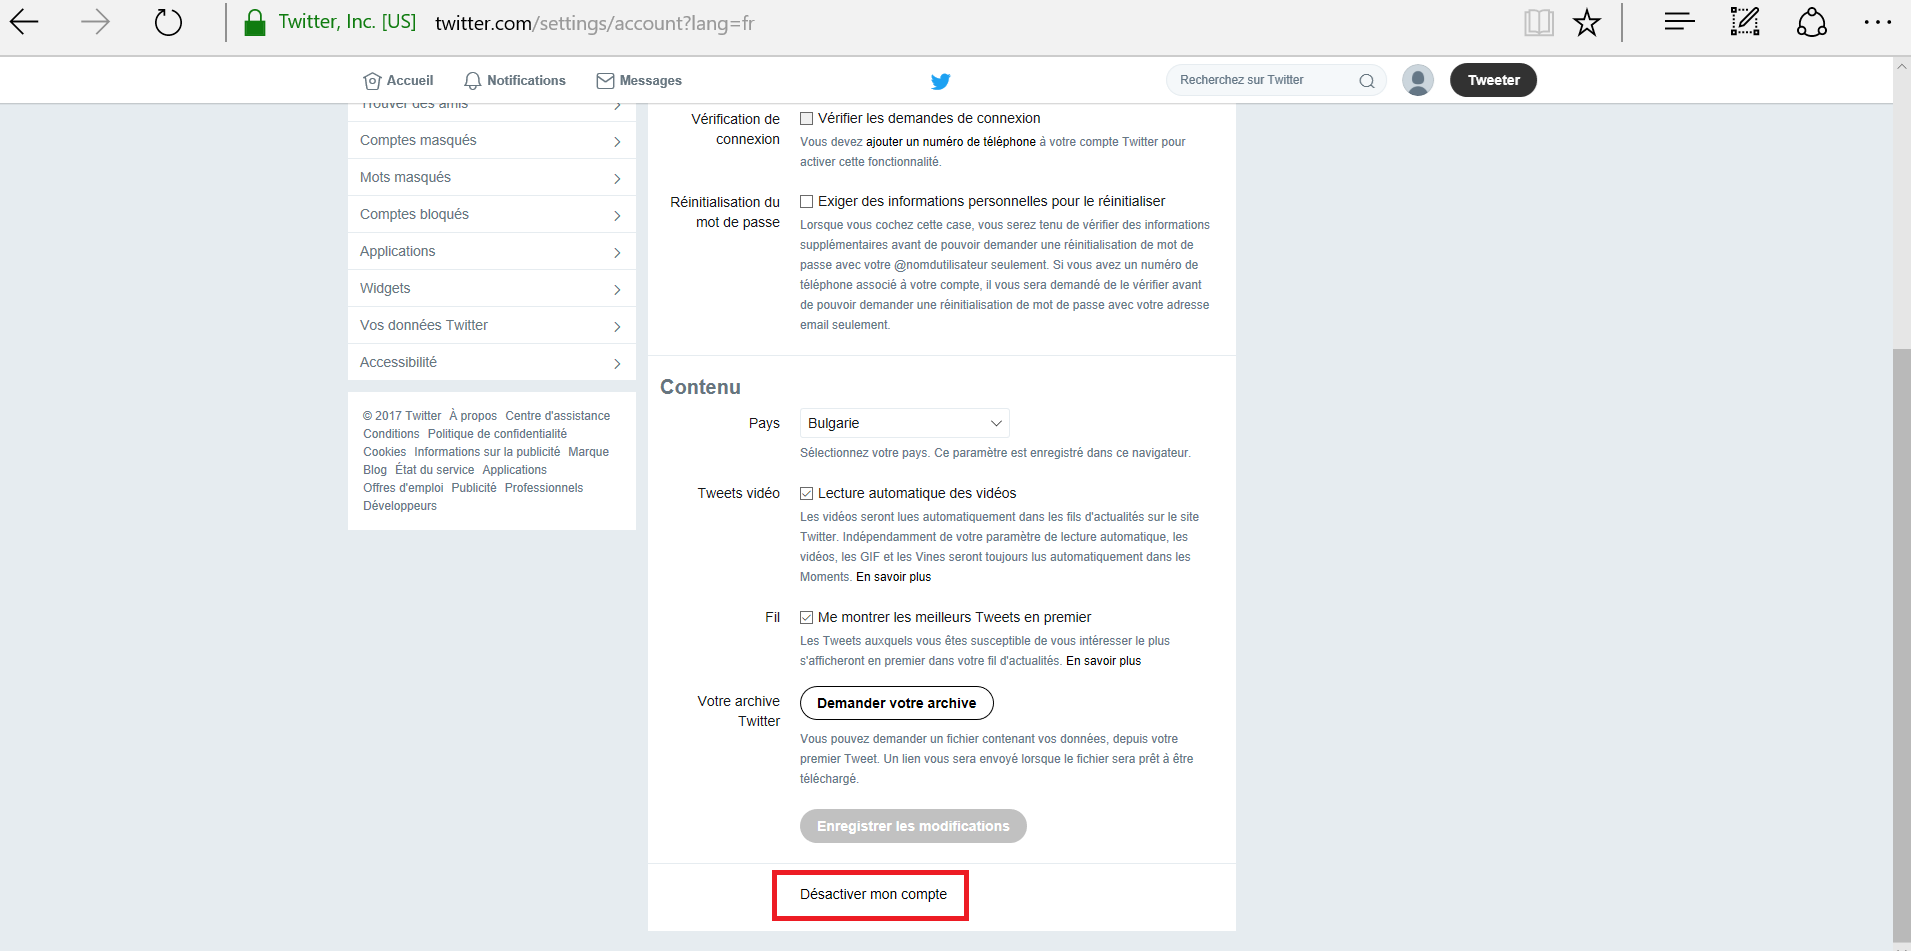Open État du service footer link

[x=434, y=470]
